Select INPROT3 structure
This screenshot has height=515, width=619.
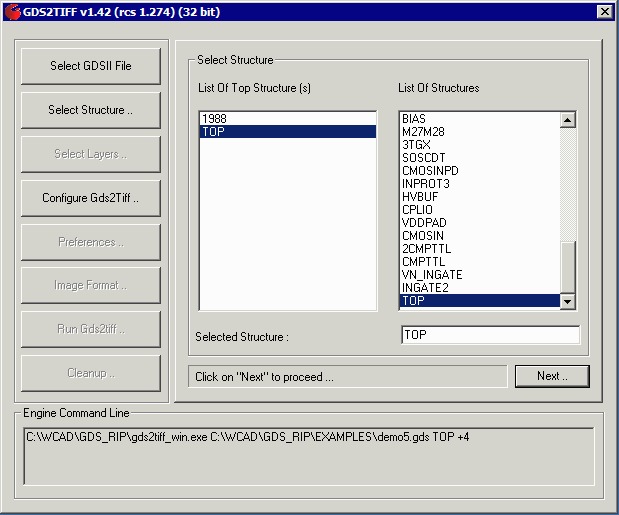point(480,184)
